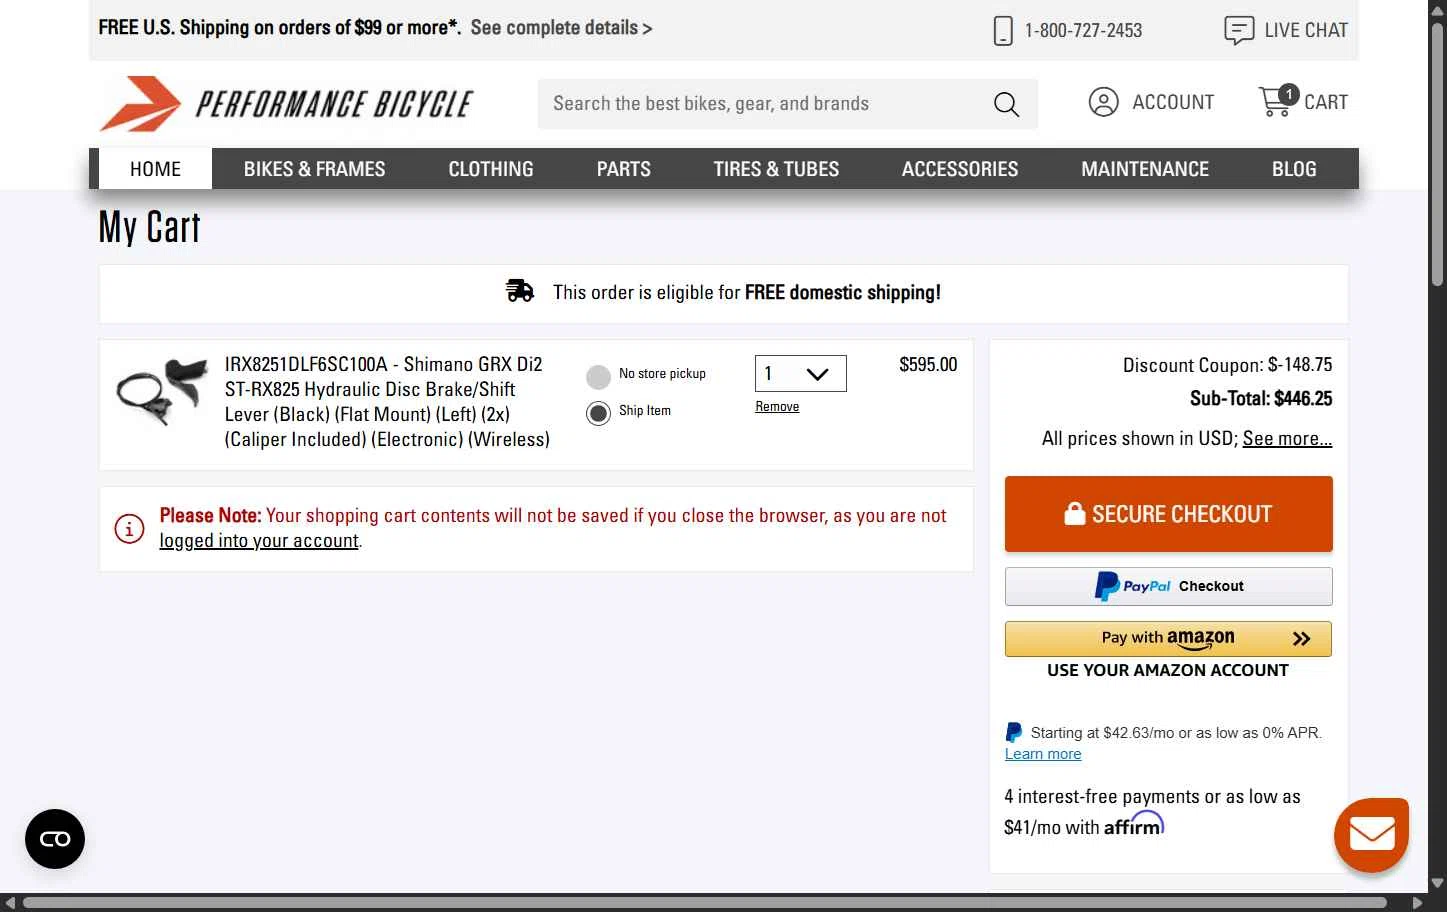Image resolution: width=1447 pixels, height=912 pixels.
Task: Click the ACCOUNT text link
Action: [1173, 102]
